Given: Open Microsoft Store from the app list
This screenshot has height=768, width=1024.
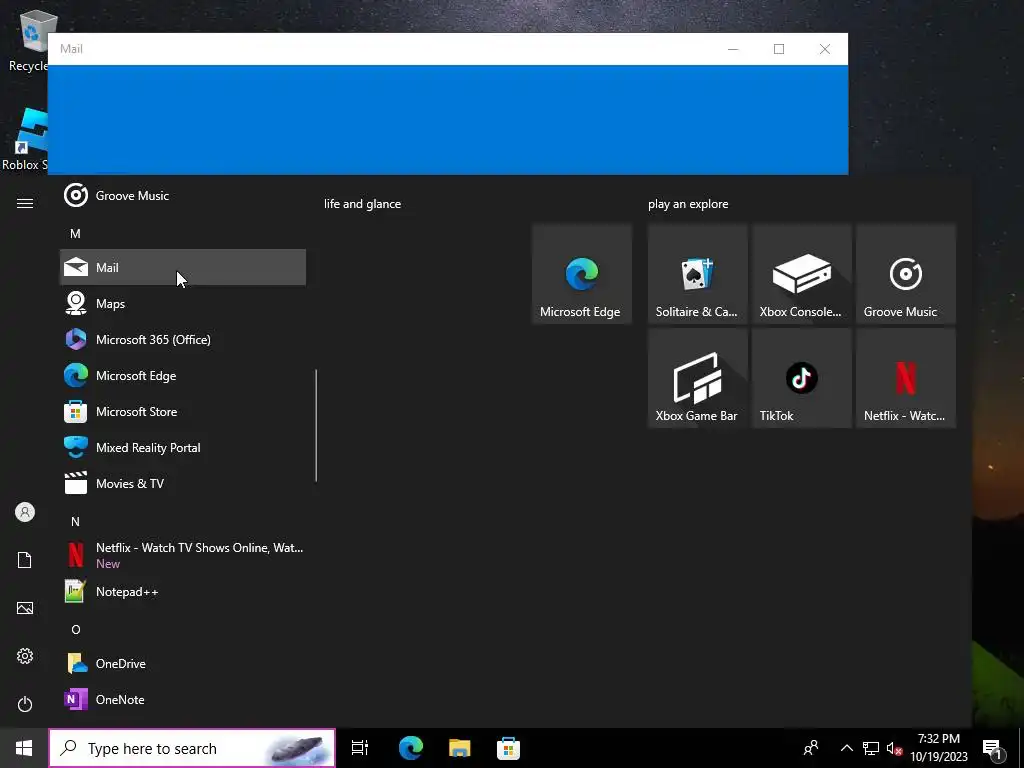Looking at the screenshot, I should (x=183, y=411).
